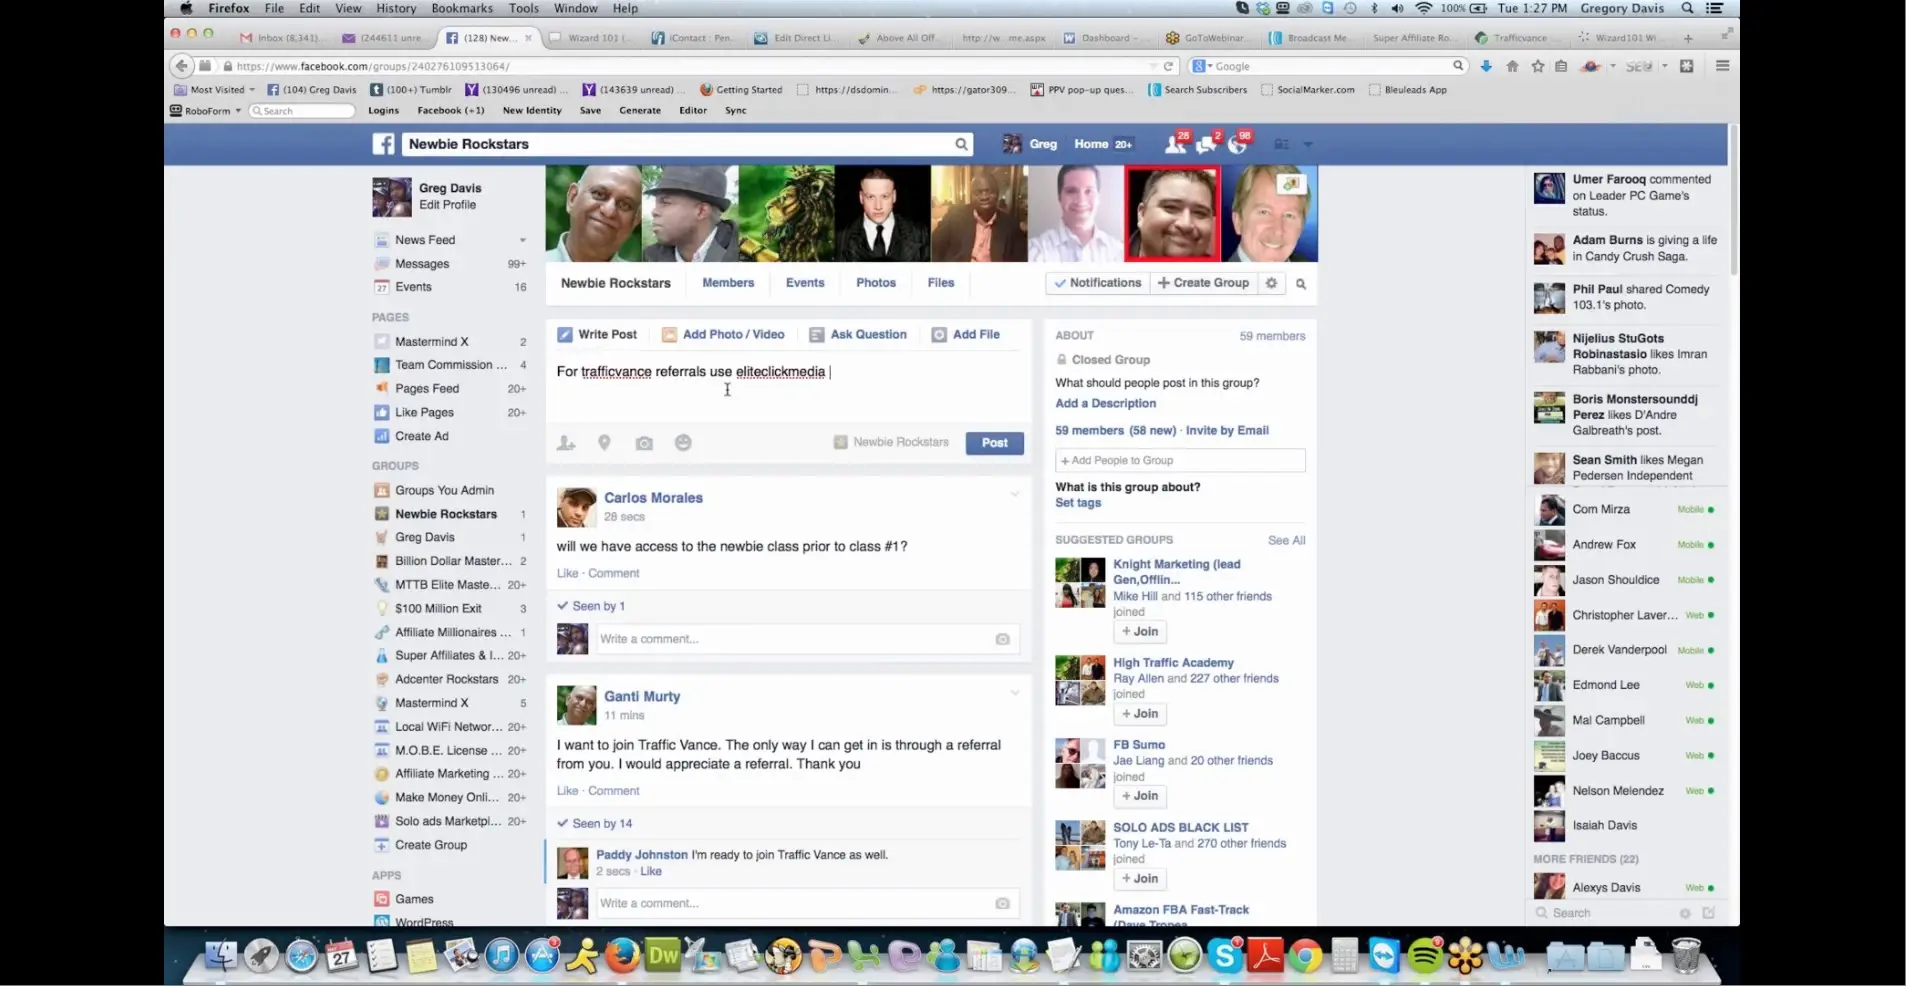Tag people icon in post composer
This screenshot has height=986, width=1906.
(566, 442)
